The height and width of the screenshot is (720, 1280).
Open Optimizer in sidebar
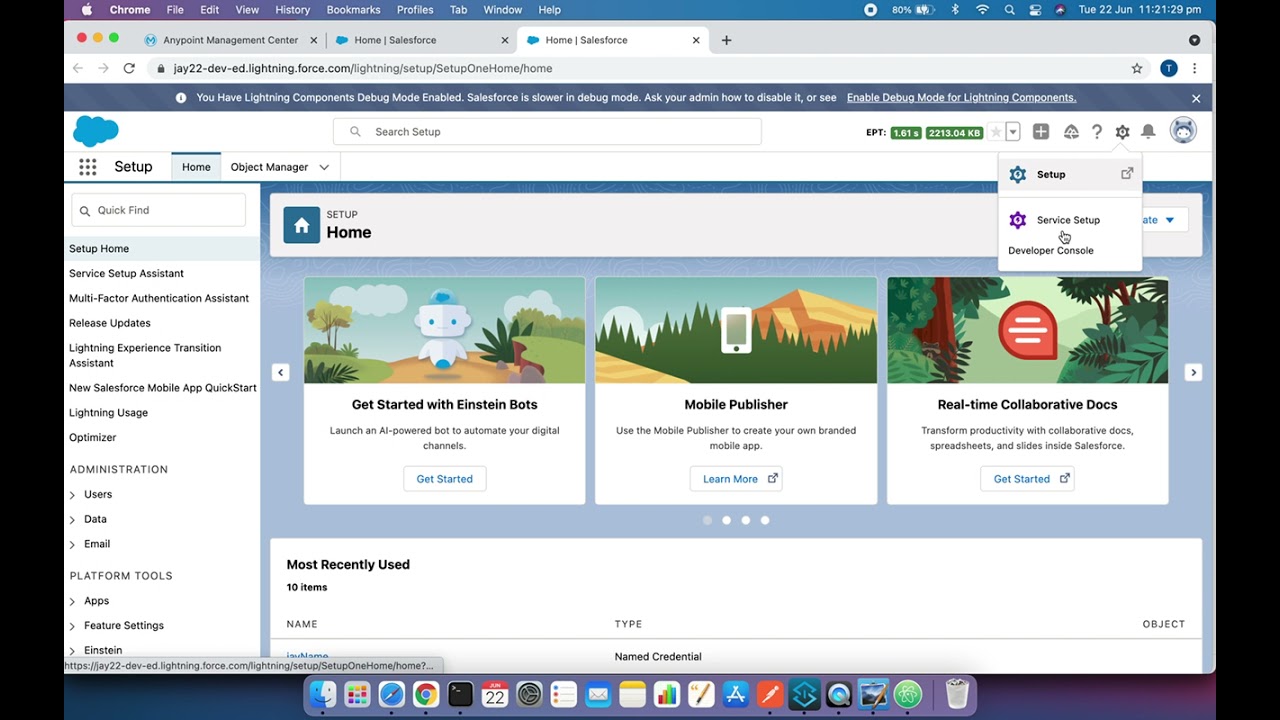pos(93,438)
